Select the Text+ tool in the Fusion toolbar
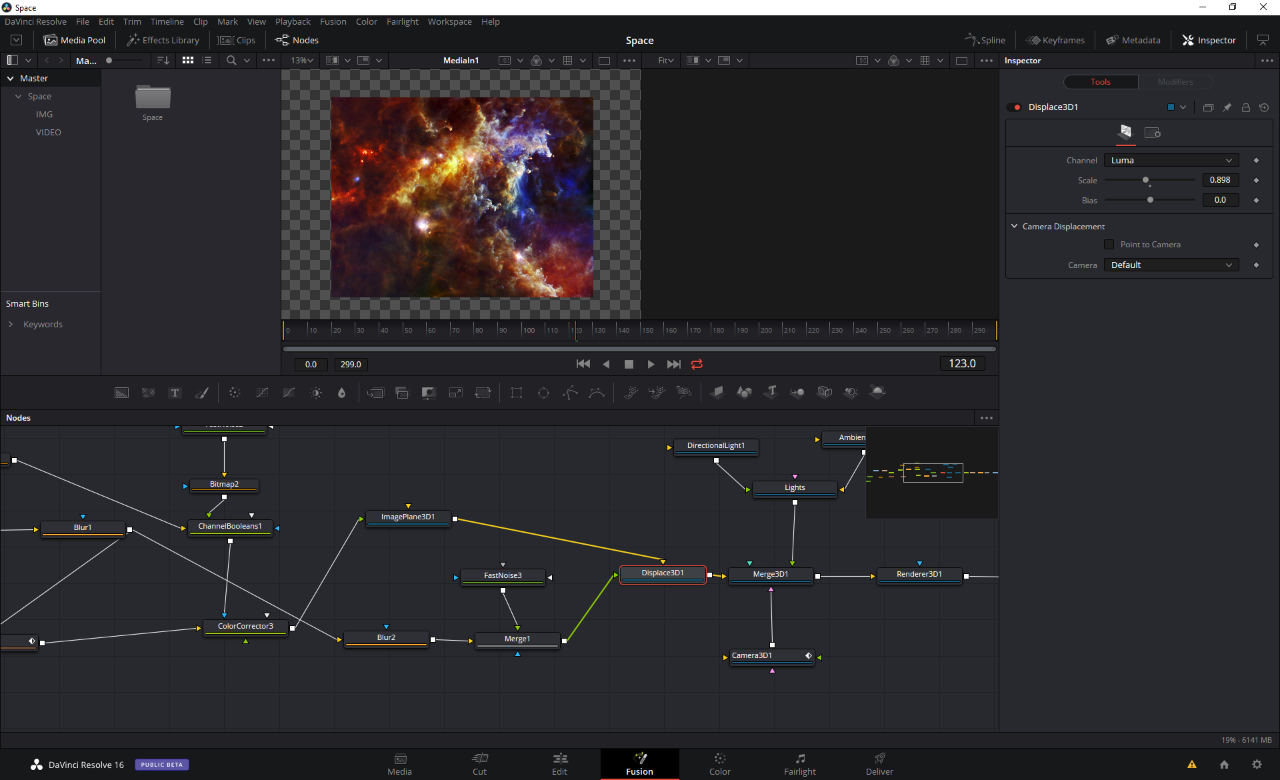This screenshot has height=780, width=1280. [175, 392]
